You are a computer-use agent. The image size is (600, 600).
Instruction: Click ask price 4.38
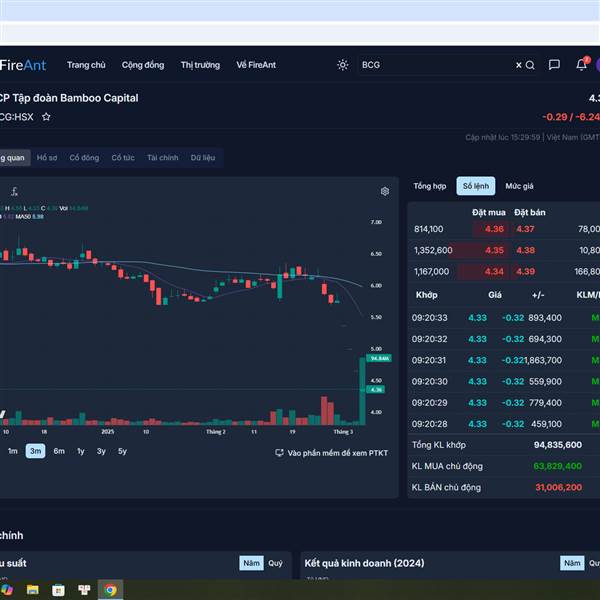(525, 250)
